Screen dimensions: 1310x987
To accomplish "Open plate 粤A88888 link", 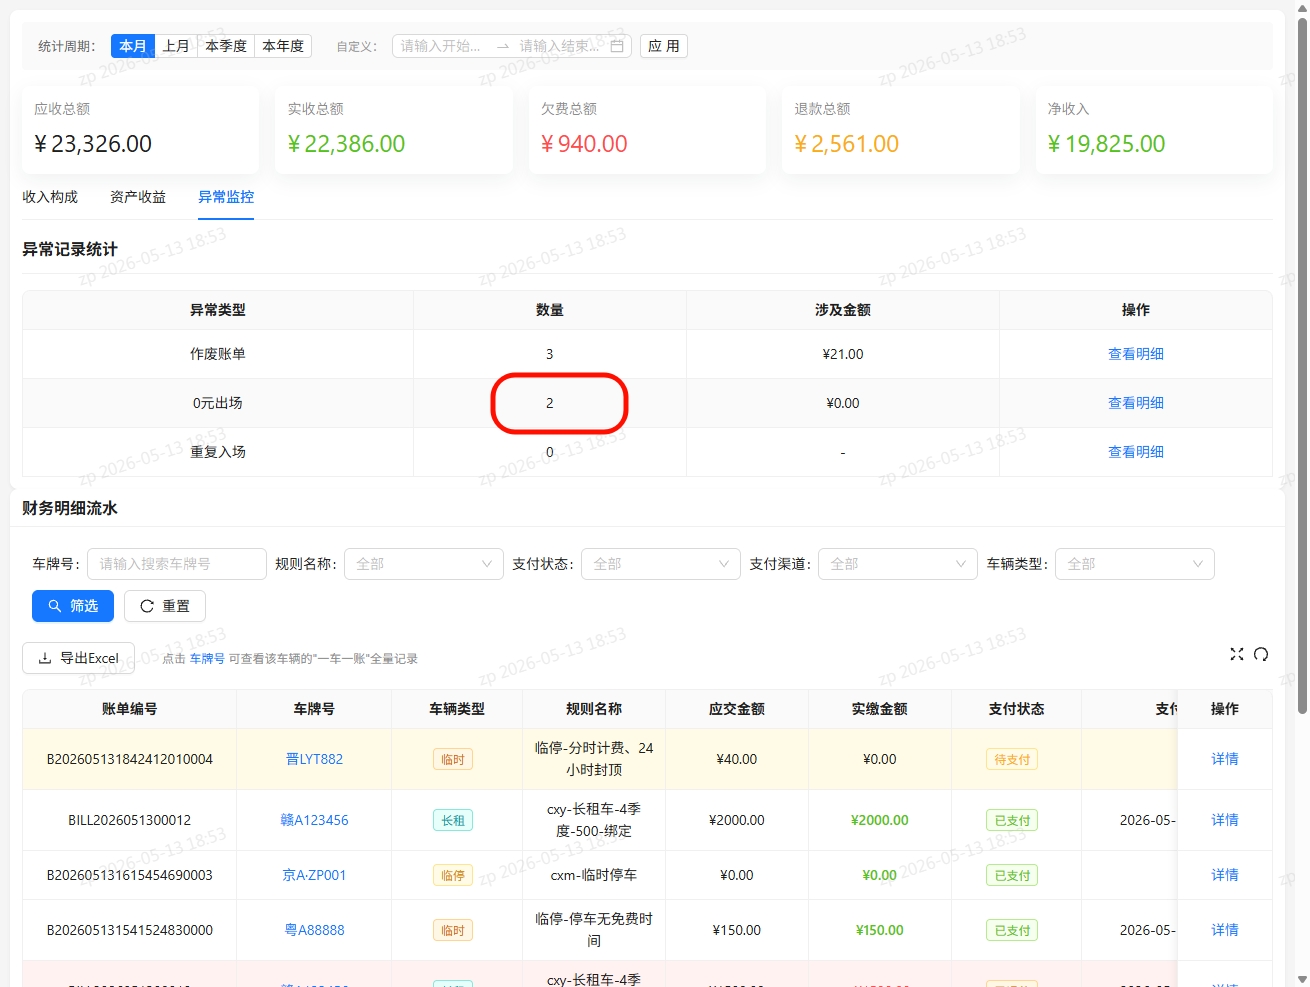I will (x=314, y=930).
